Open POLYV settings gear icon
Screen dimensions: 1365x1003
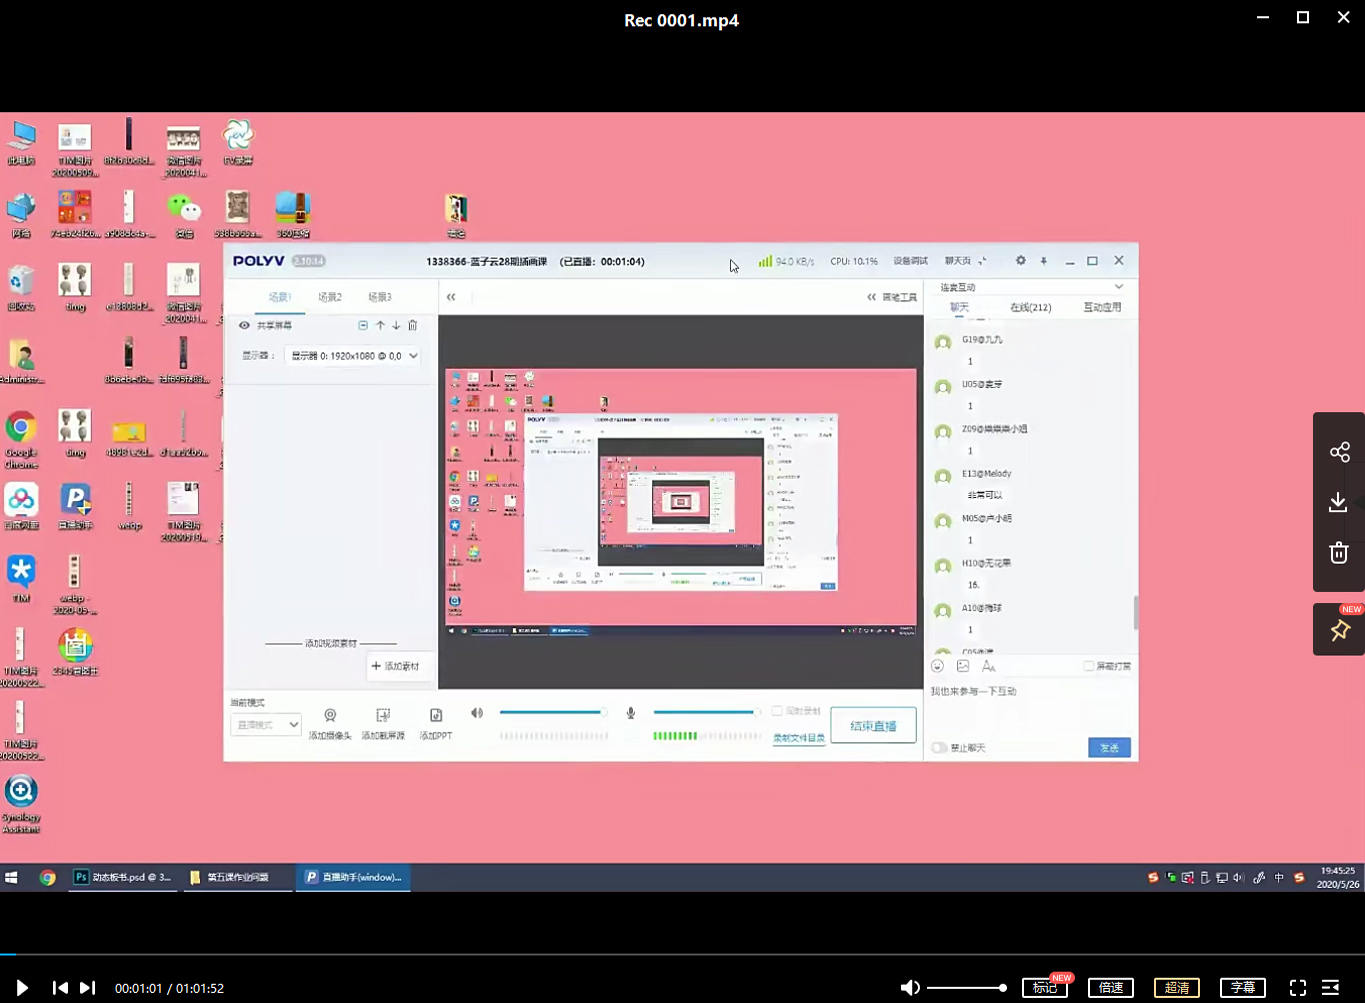(x=1020, y=261)
